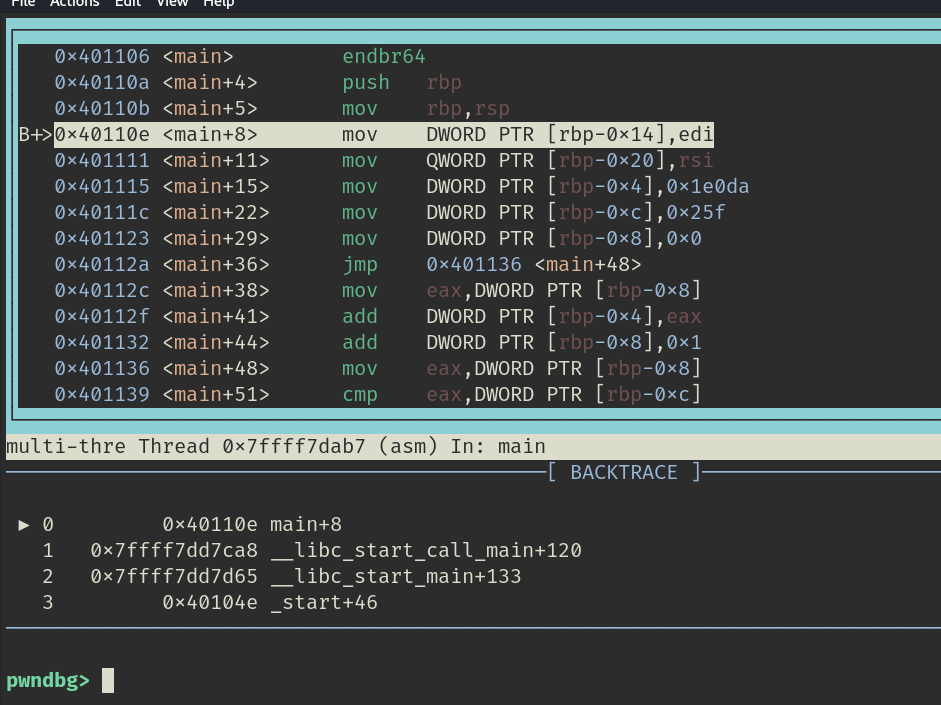Image resolution: width=941 pixels, height=705 pixels.
Task: Select backtrace entry __libc_start_main+133
Action: click(395, 577)
